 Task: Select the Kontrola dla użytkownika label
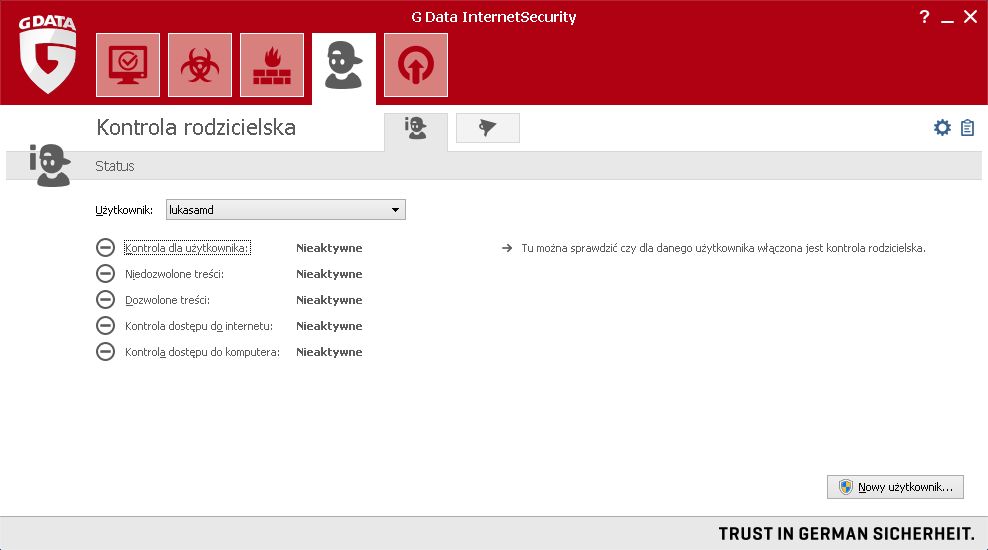pos(187,248)
